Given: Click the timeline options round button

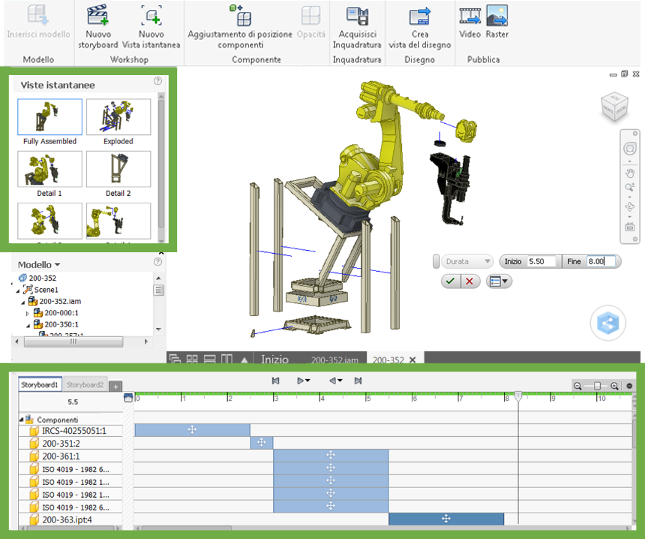Looking at the screenshot, I should [629, 386].
